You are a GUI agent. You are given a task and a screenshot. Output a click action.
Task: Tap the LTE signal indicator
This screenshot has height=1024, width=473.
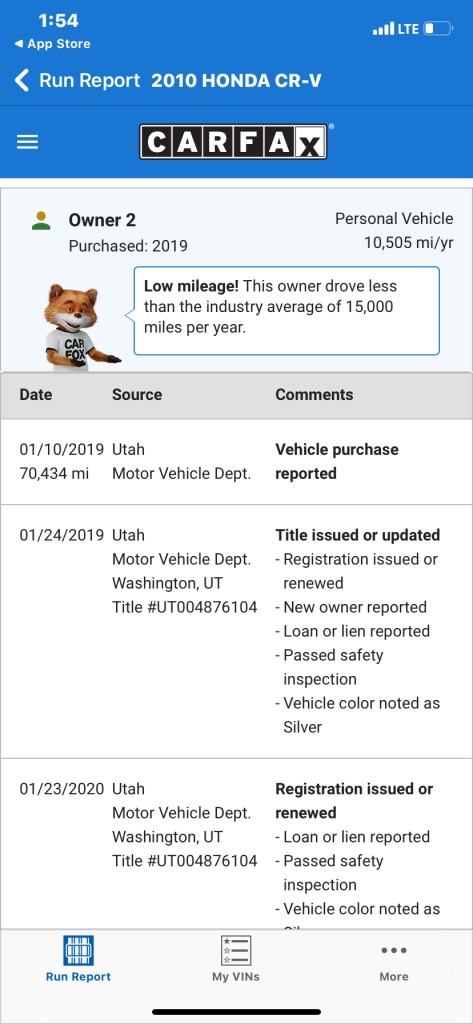[x=396, y=29]
